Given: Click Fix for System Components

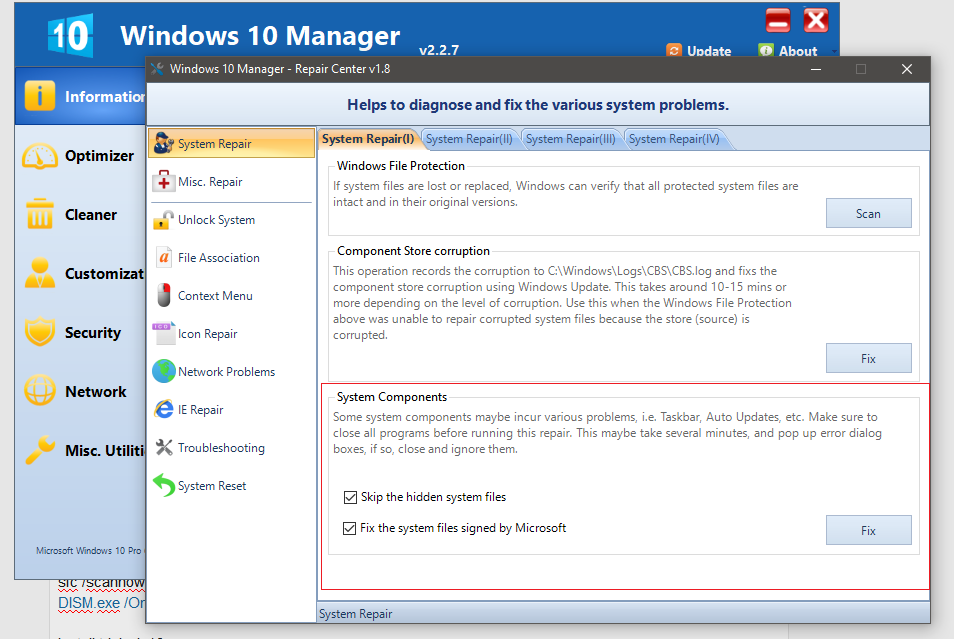Looking at the screenshot, I should click(x=868, y=530).
